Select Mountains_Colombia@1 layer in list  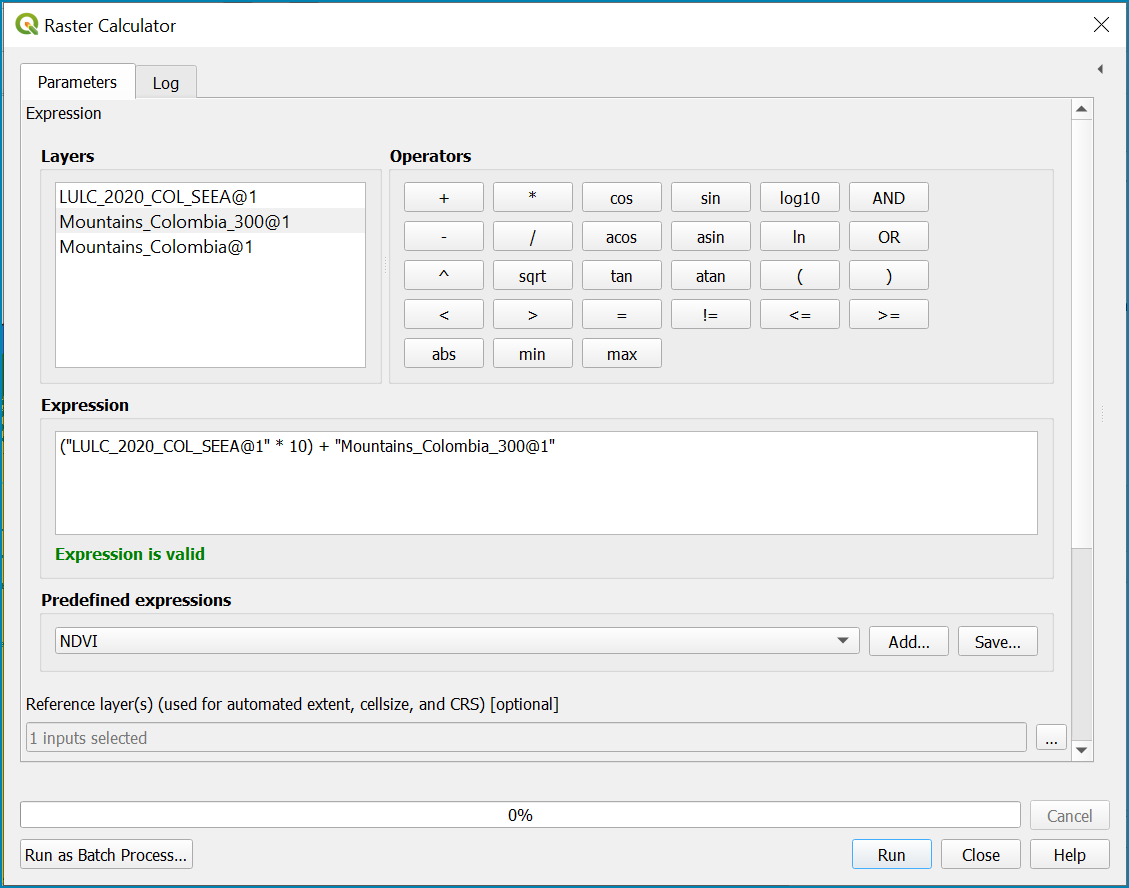click(x=210, y=247)
